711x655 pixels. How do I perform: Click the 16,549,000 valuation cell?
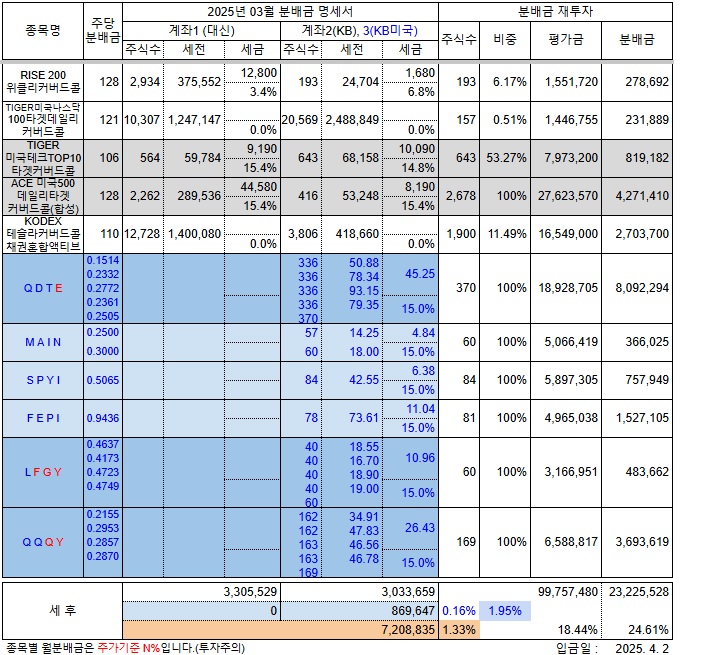coord(568,234)
